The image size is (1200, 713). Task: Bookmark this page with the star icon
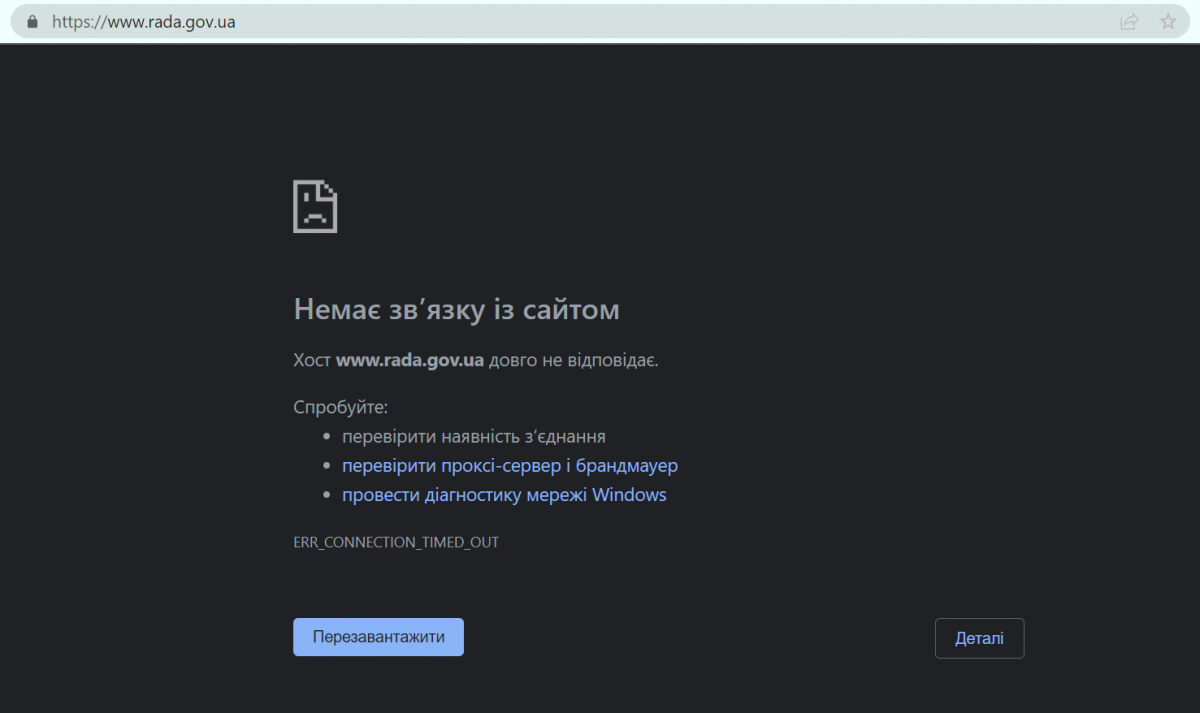coord(1167,21)
